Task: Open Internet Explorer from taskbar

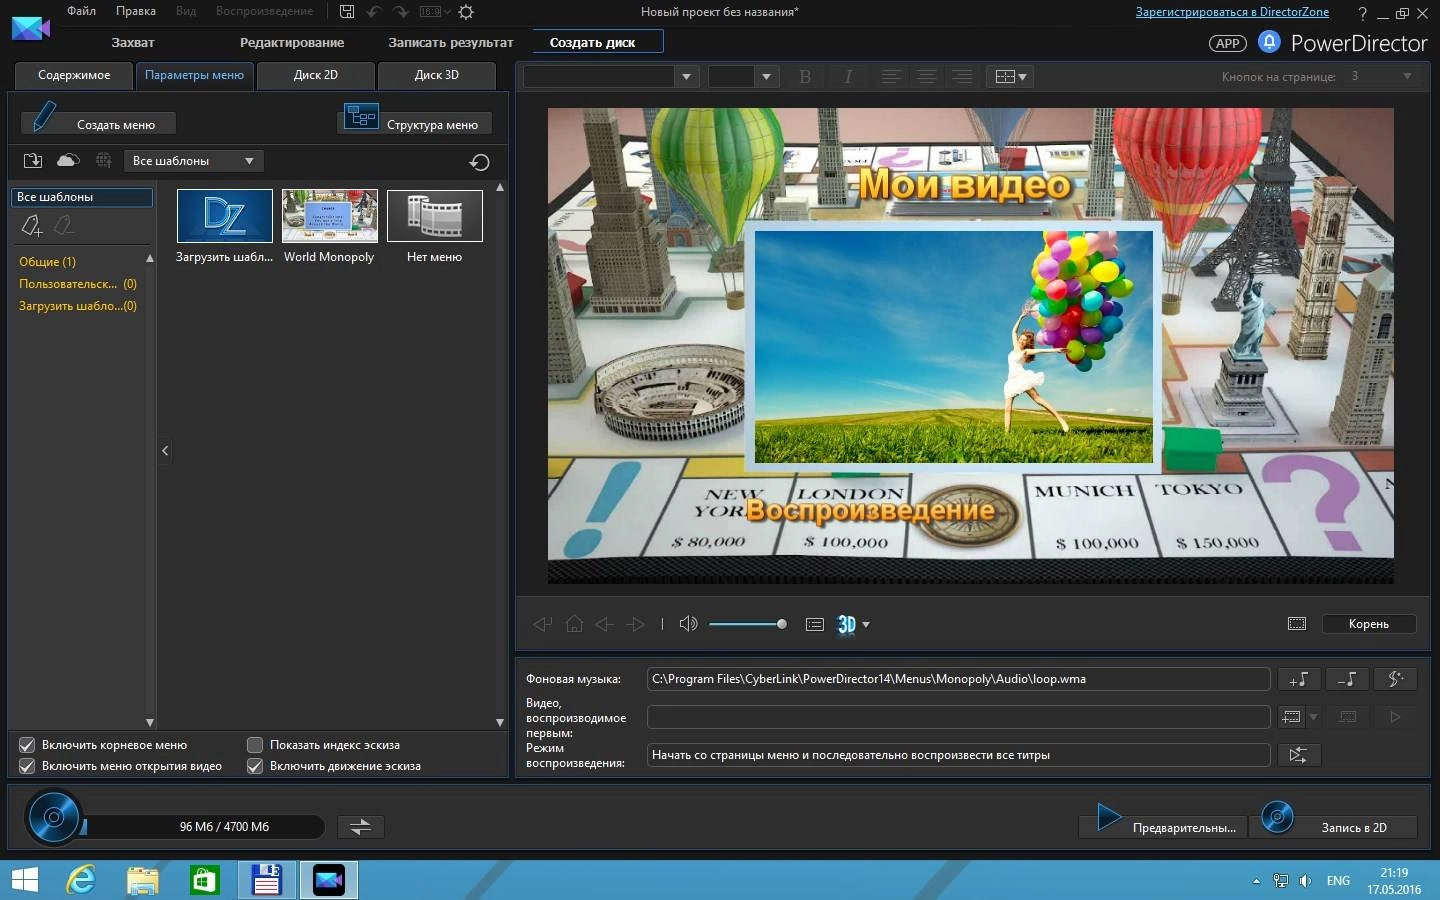Action: 81,880
